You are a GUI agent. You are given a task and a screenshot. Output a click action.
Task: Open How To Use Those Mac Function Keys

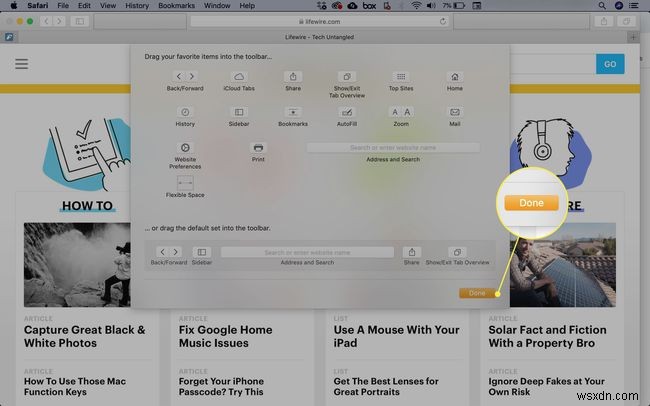(75, 387)
